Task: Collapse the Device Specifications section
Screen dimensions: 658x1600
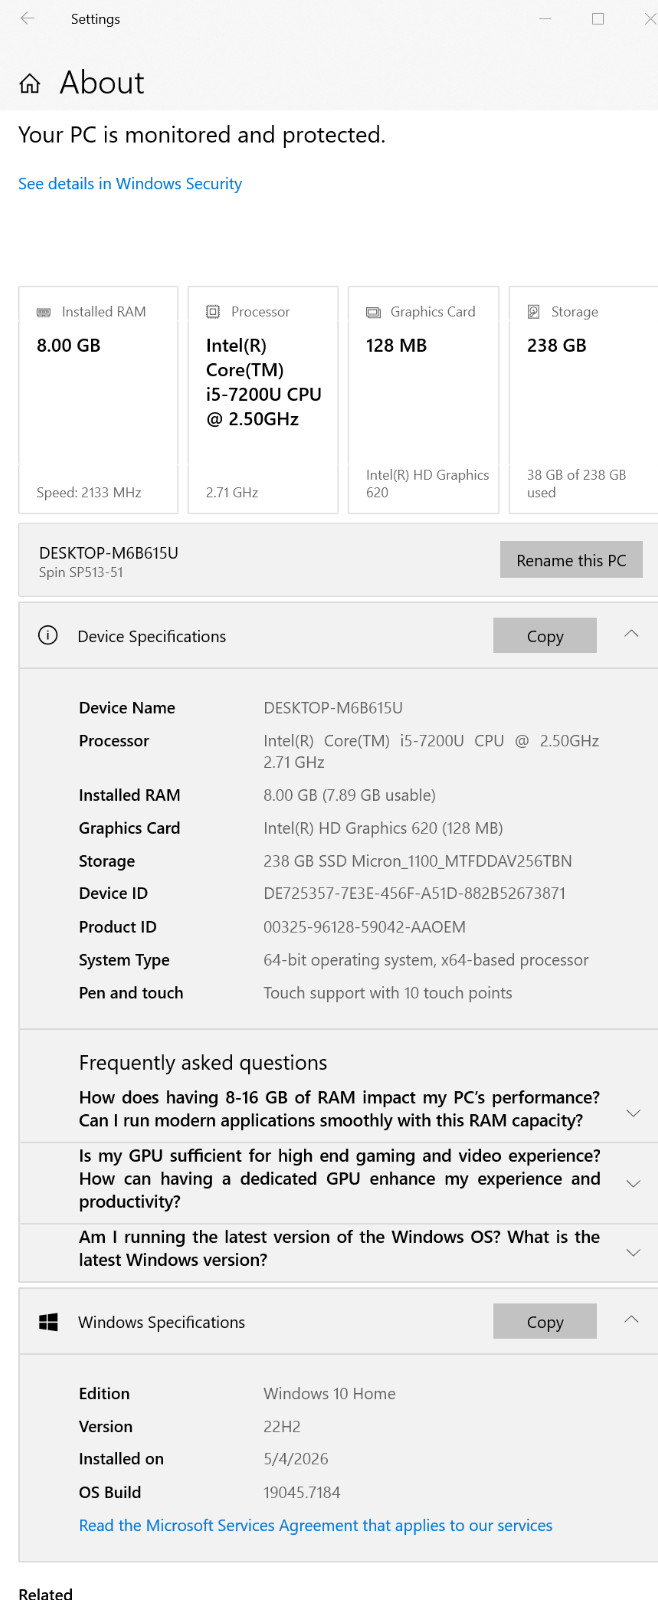Action: pos(631,634)
